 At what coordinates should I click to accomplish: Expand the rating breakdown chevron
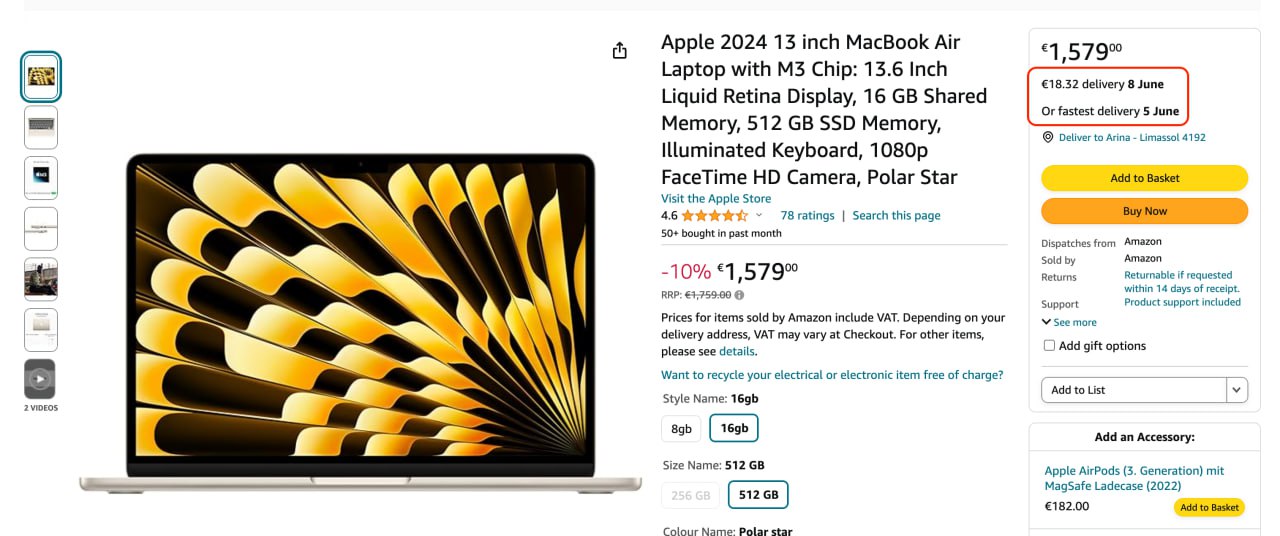759,215
